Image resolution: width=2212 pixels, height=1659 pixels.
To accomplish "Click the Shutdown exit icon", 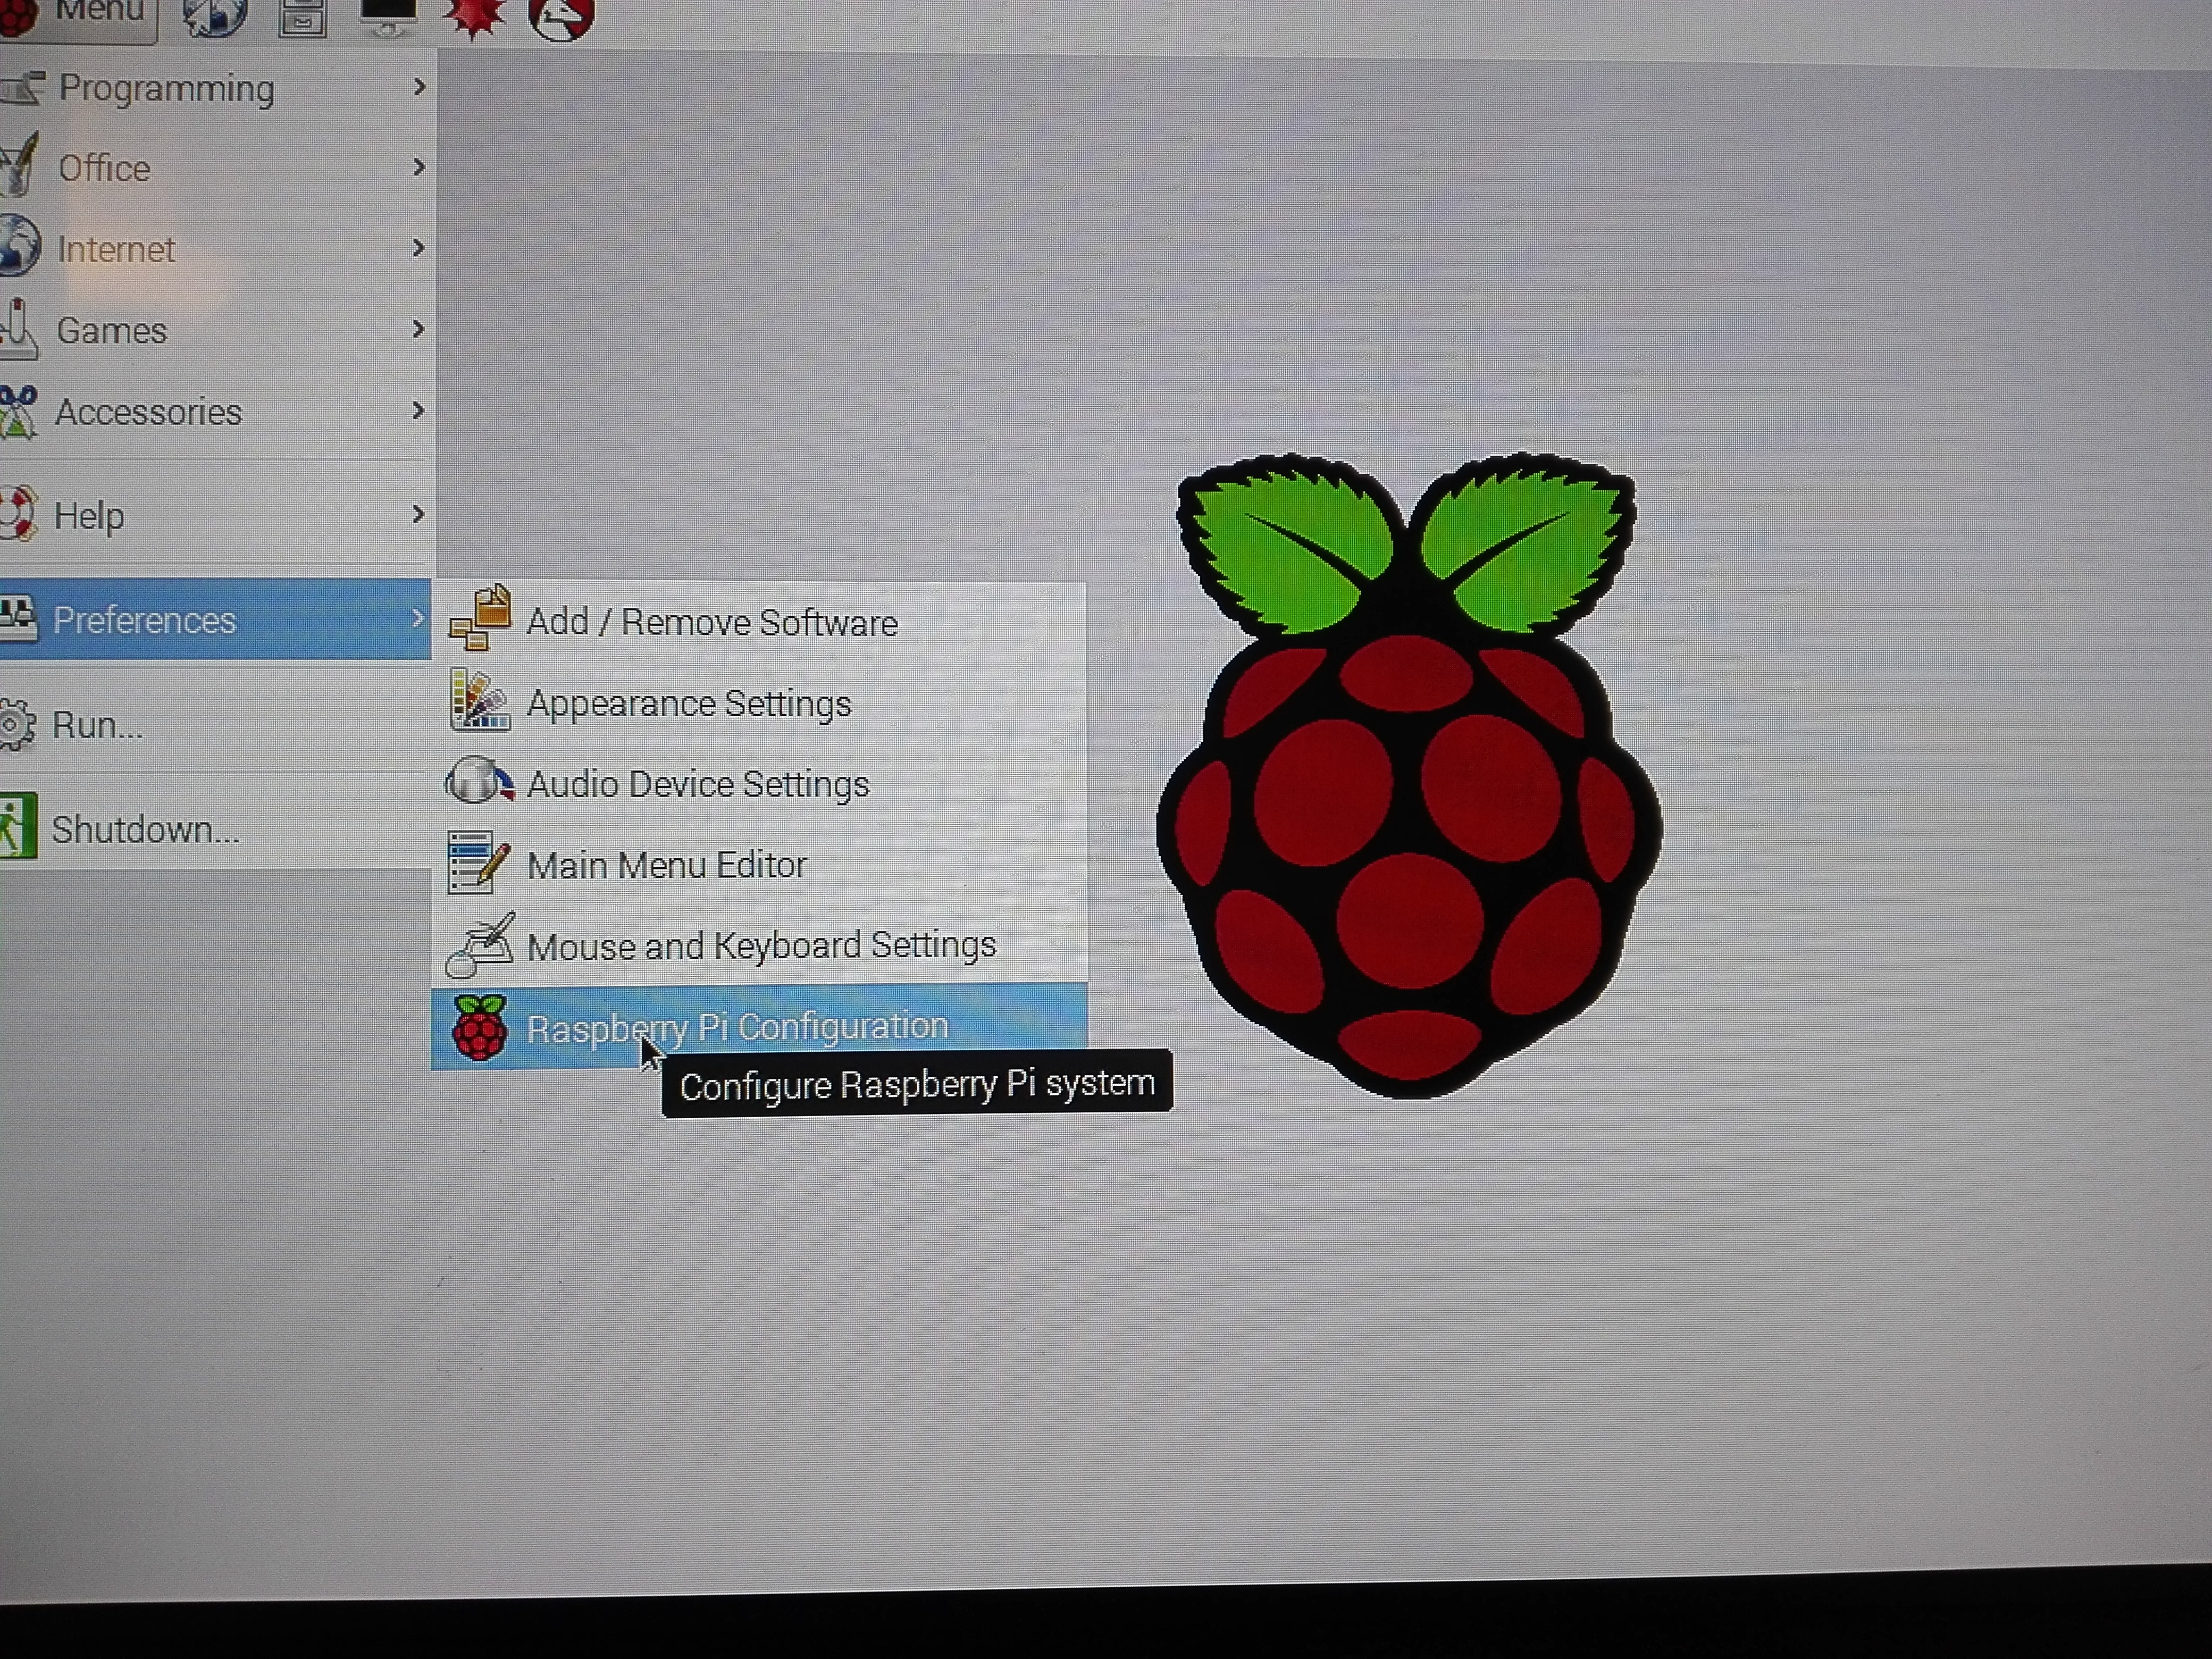I will click(18, 826).
